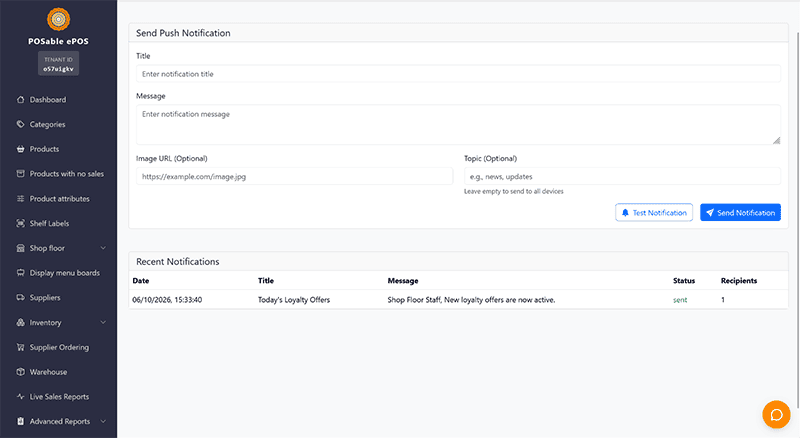Open Product attributes page
The height and width of the screenshot is (438, 800).
coord(58,199)
